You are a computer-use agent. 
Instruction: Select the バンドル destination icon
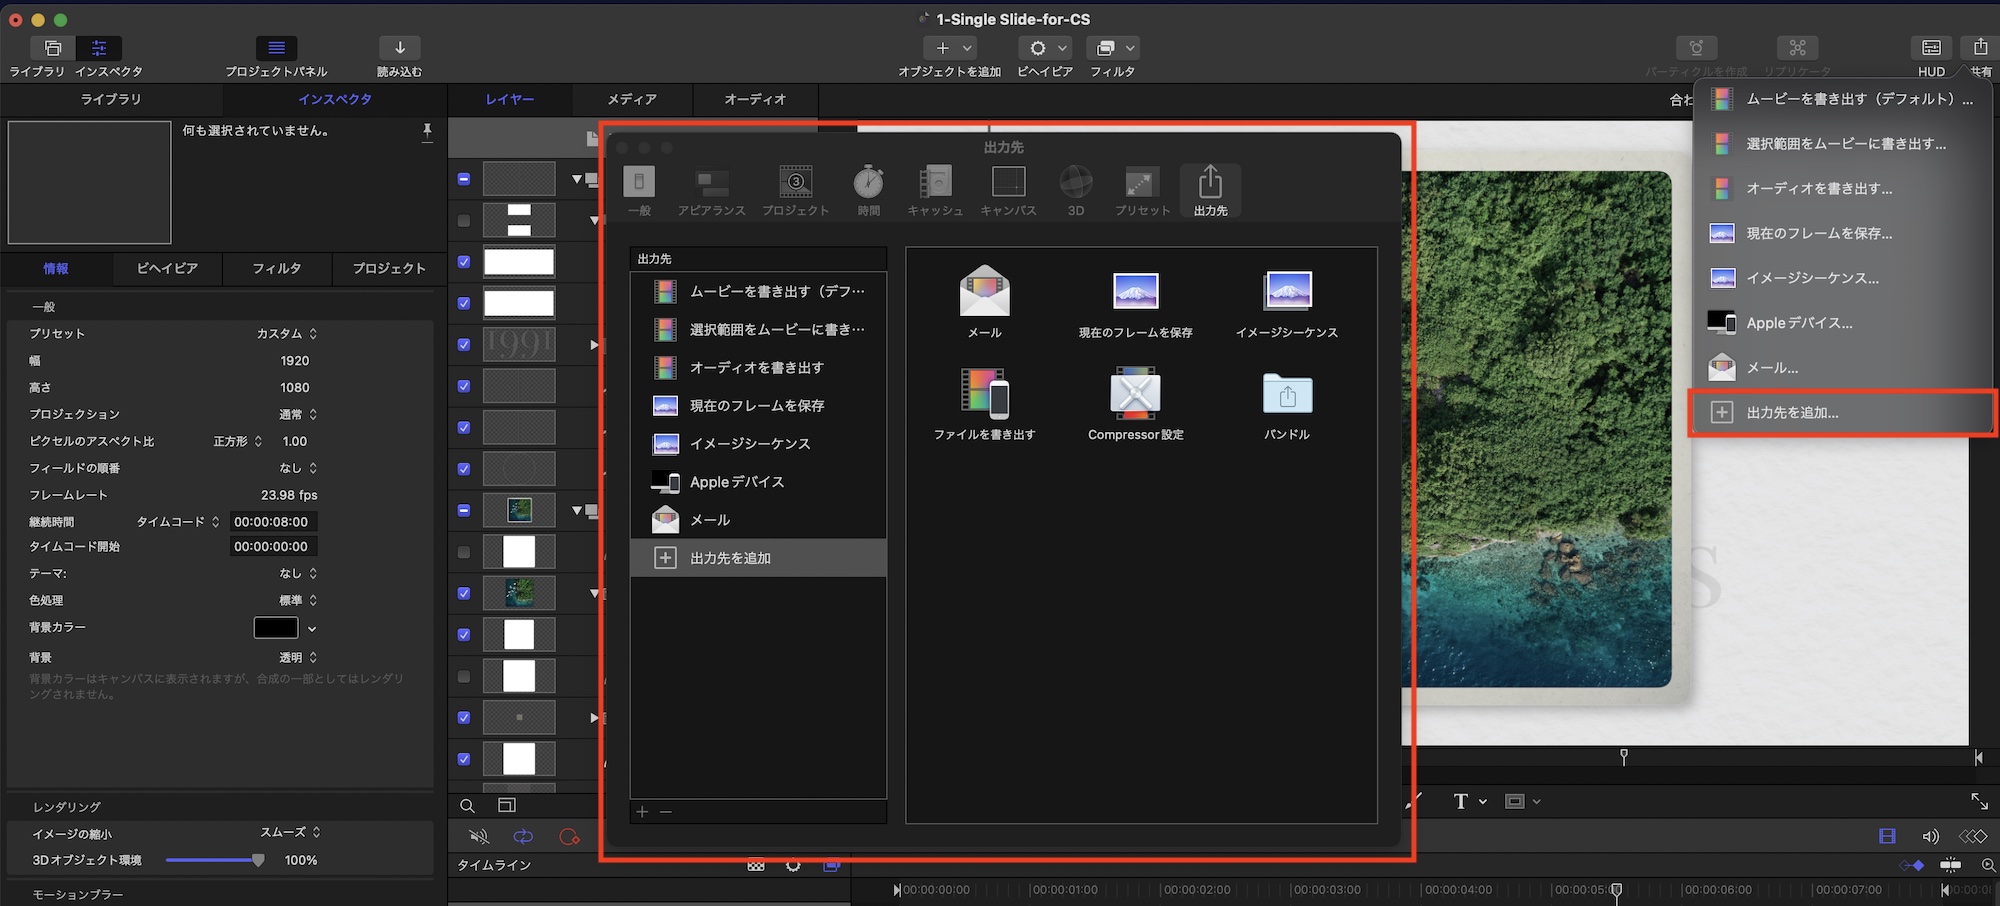point(1287,394)
